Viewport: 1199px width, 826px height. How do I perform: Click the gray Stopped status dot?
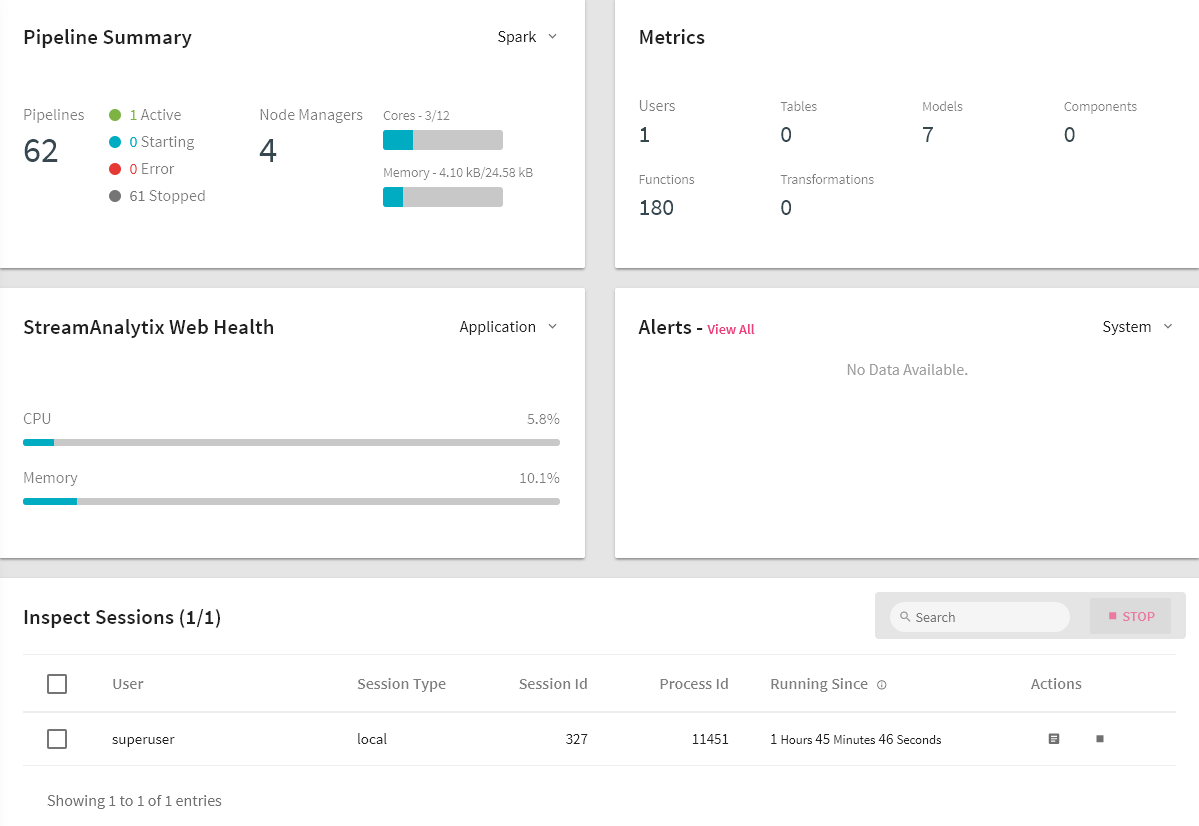point(115,196)
